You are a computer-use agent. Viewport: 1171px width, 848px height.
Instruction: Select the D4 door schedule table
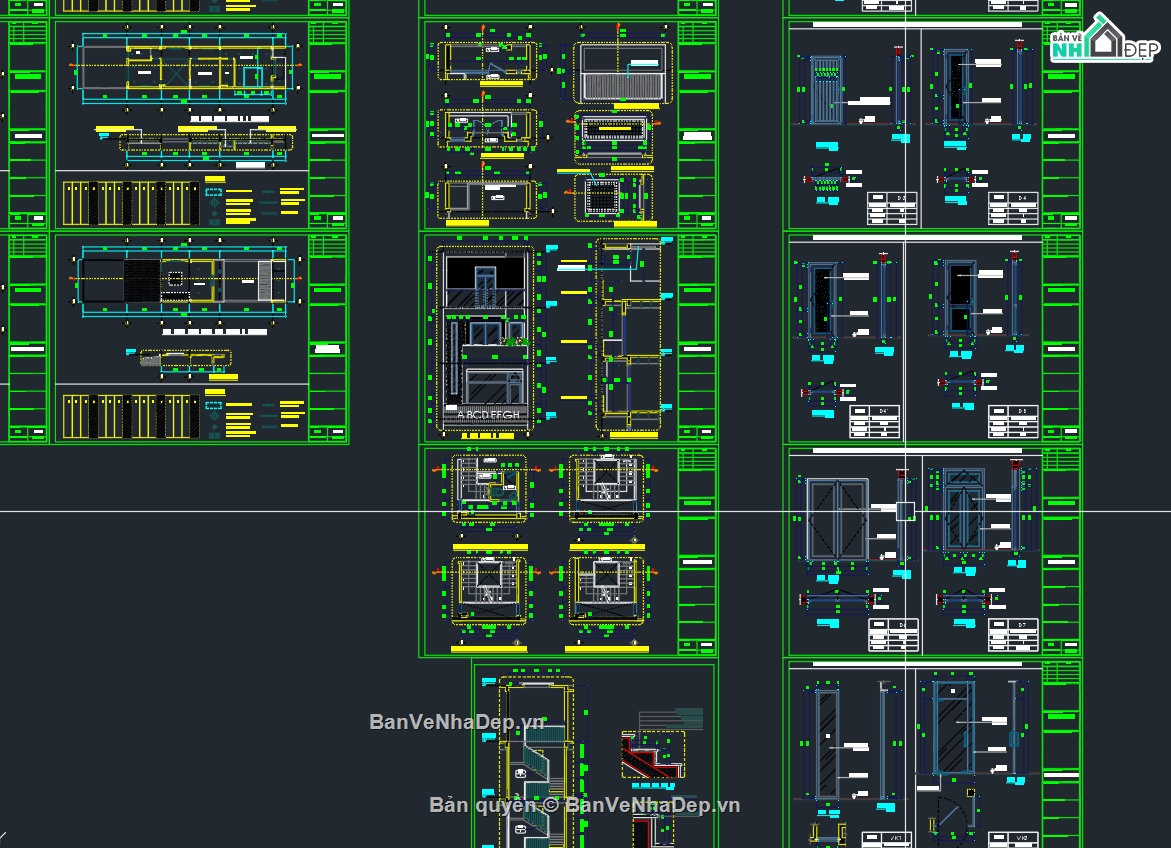[x=1013, y=208]
